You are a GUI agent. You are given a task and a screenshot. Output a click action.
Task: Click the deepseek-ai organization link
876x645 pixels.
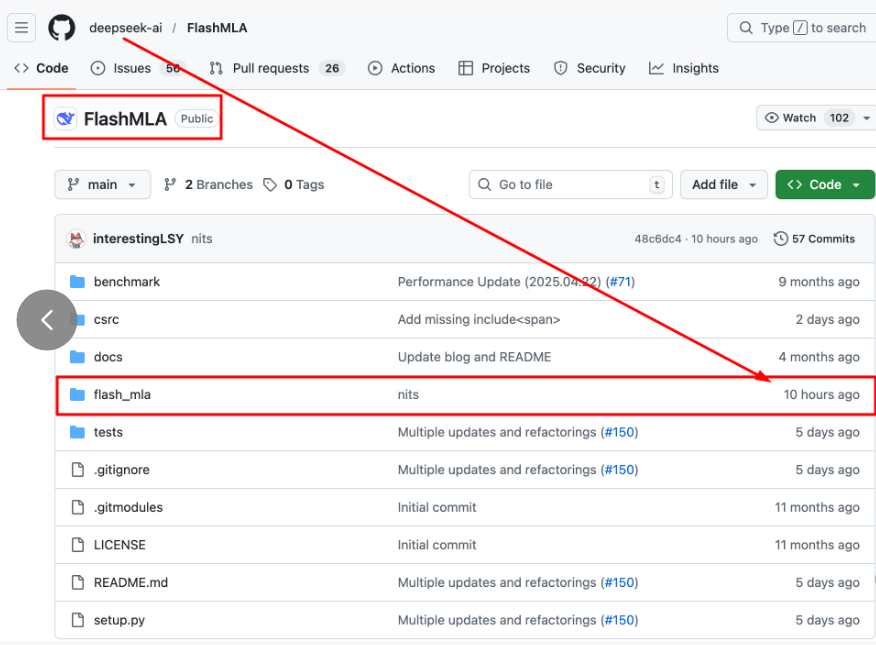125,28
